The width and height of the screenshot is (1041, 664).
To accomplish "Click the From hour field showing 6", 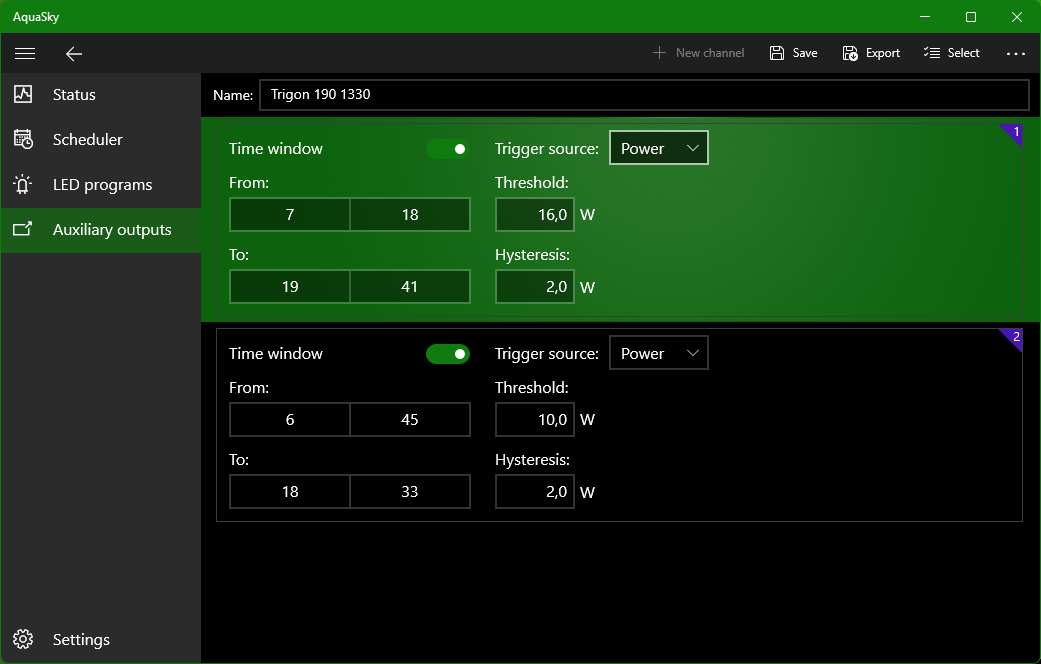I will (x=290, y=419).
